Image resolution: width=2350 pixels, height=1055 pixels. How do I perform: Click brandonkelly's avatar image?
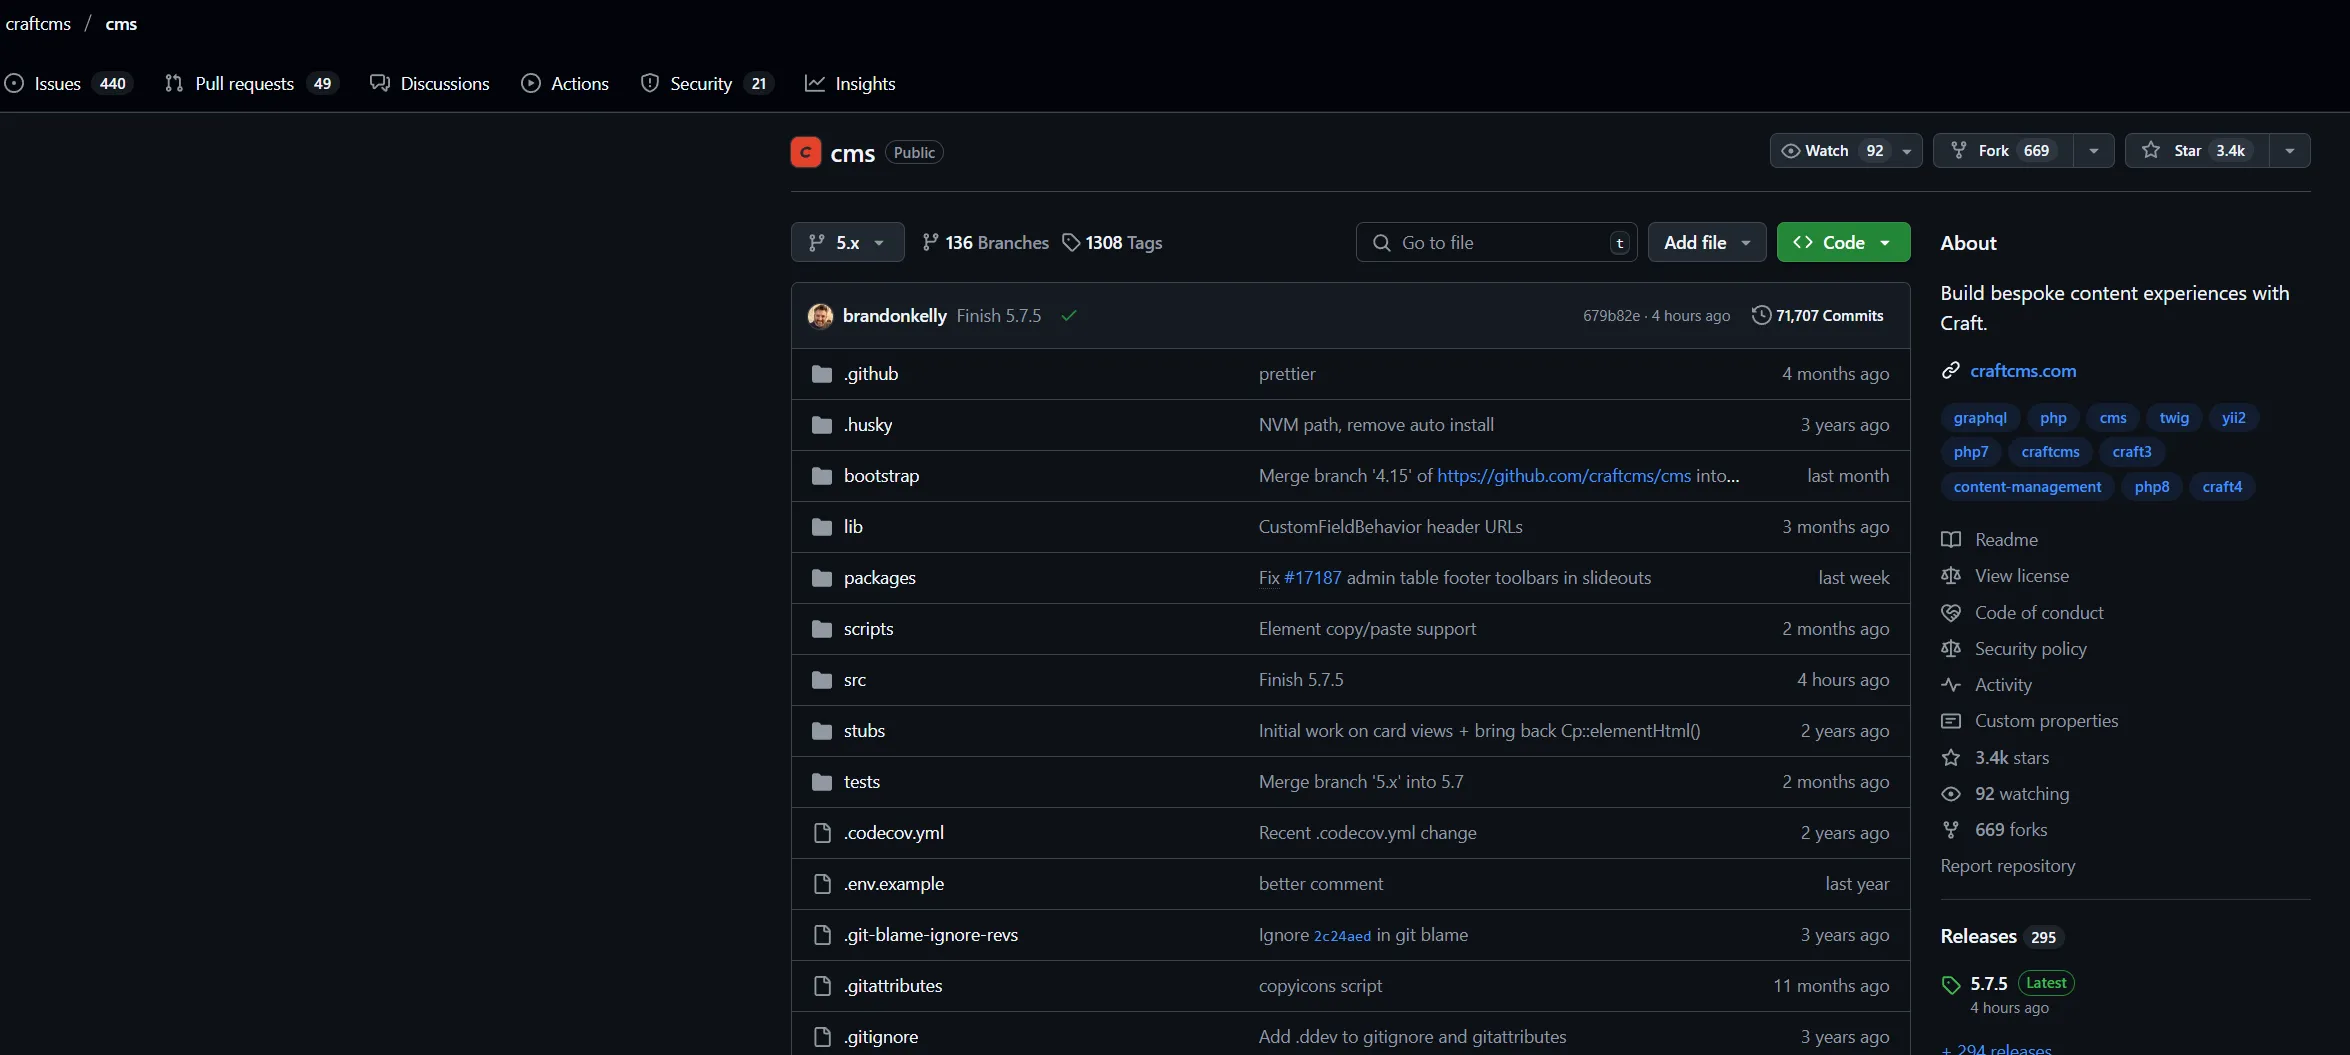(x=820, y=316)
